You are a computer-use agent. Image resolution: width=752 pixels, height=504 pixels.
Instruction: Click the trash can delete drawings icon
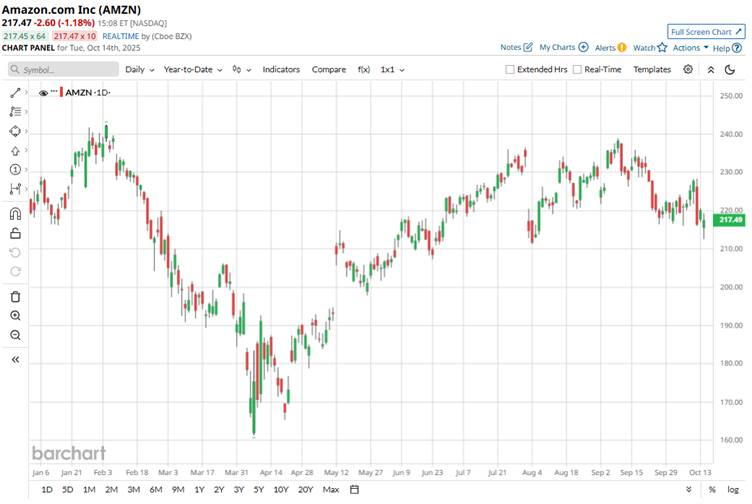point(15,297)
